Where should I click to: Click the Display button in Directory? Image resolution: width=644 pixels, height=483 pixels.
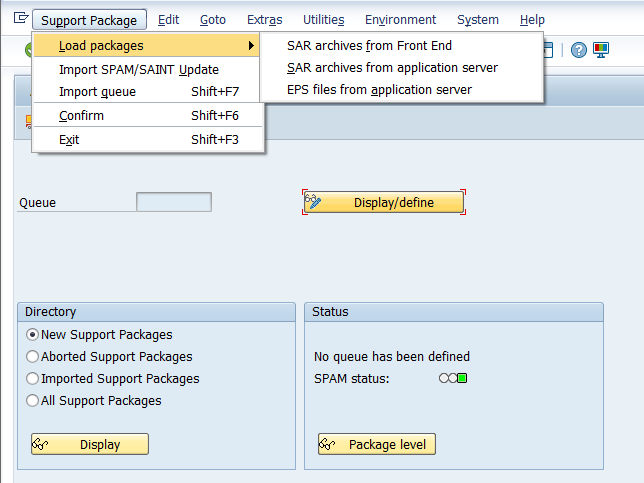(x=90, y=444)
